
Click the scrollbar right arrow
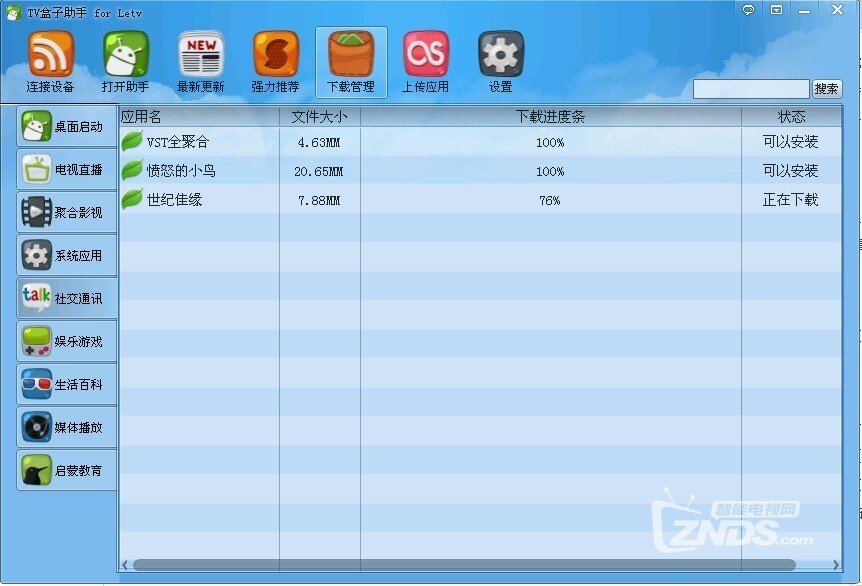click(836, 565)
